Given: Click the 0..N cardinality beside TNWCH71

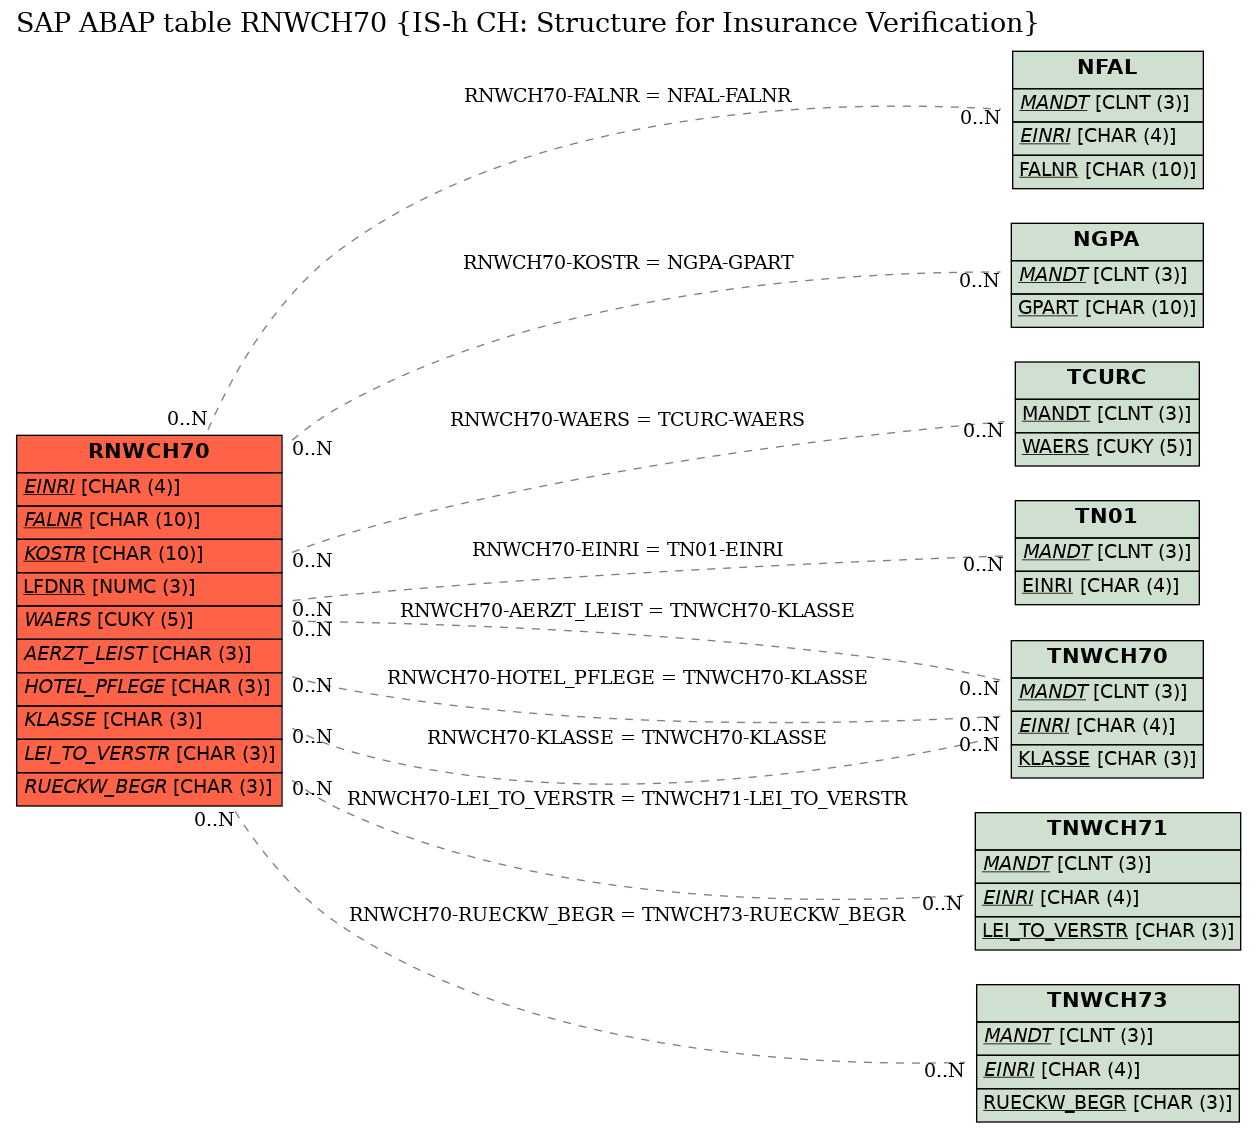Looking at the screenshot, I should [x=942, y=904].
